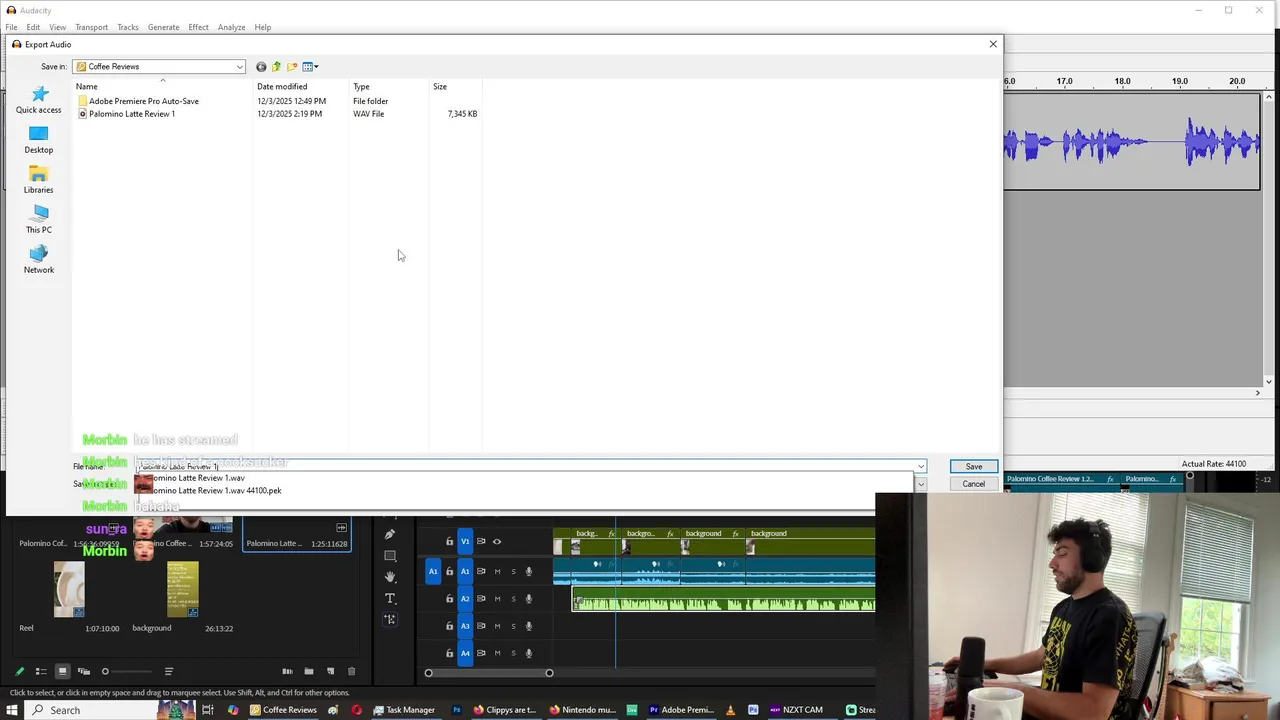Select the Hand tool in Premiere
Screen dimensions: 1280x720
(390, 577)
